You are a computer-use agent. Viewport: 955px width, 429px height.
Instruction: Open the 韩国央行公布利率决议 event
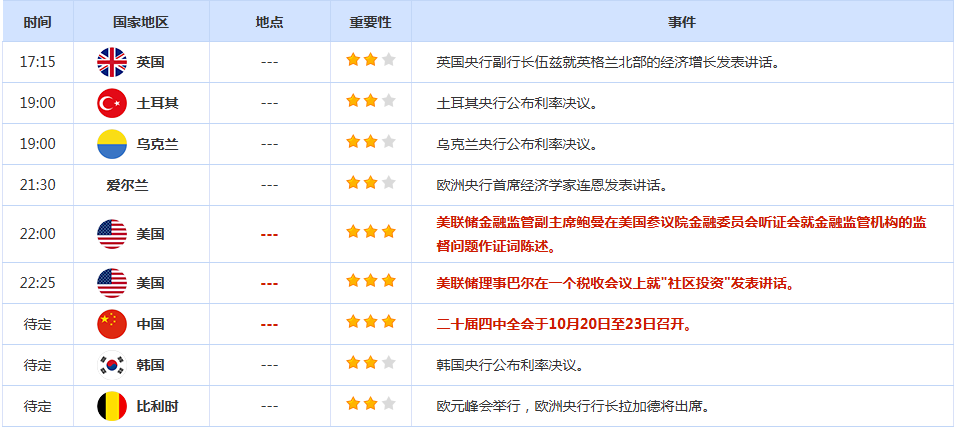[517, 365]
